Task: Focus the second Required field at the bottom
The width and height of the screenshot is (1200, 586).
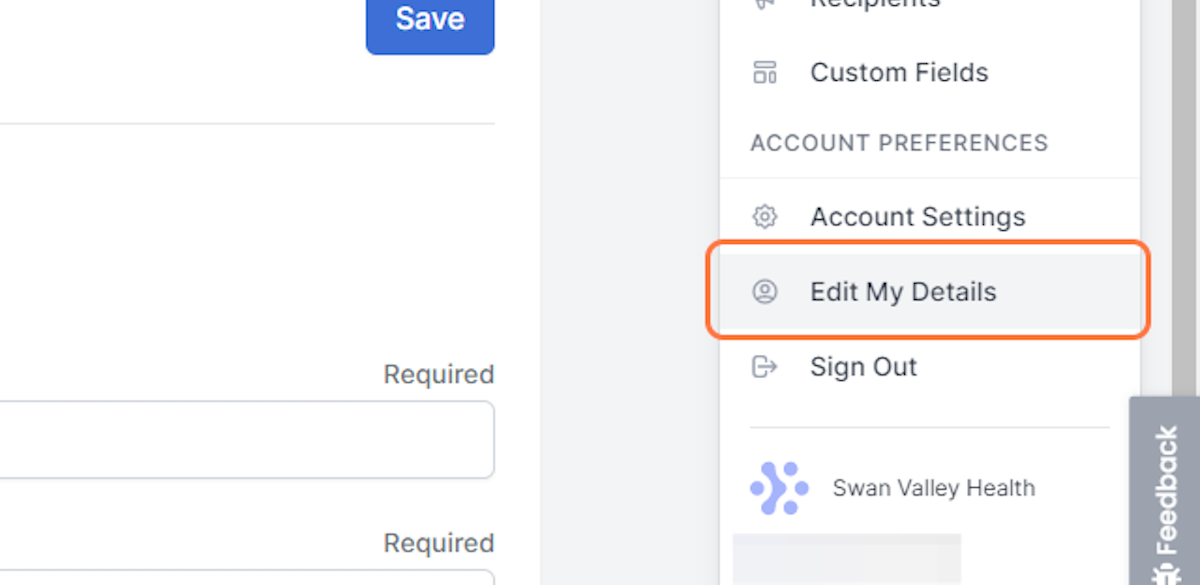Action: (247, 578)
